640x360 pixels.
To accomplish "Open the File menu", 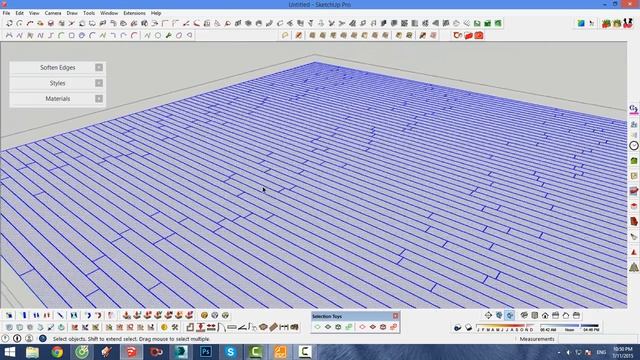I will tap(6, 13).
